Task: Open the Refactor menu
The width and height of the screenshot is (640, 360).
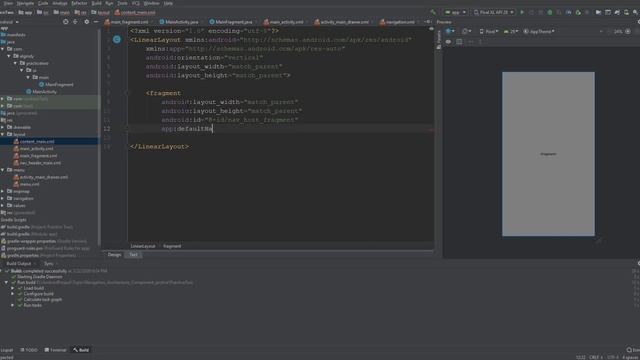Action: pos(79,3)
